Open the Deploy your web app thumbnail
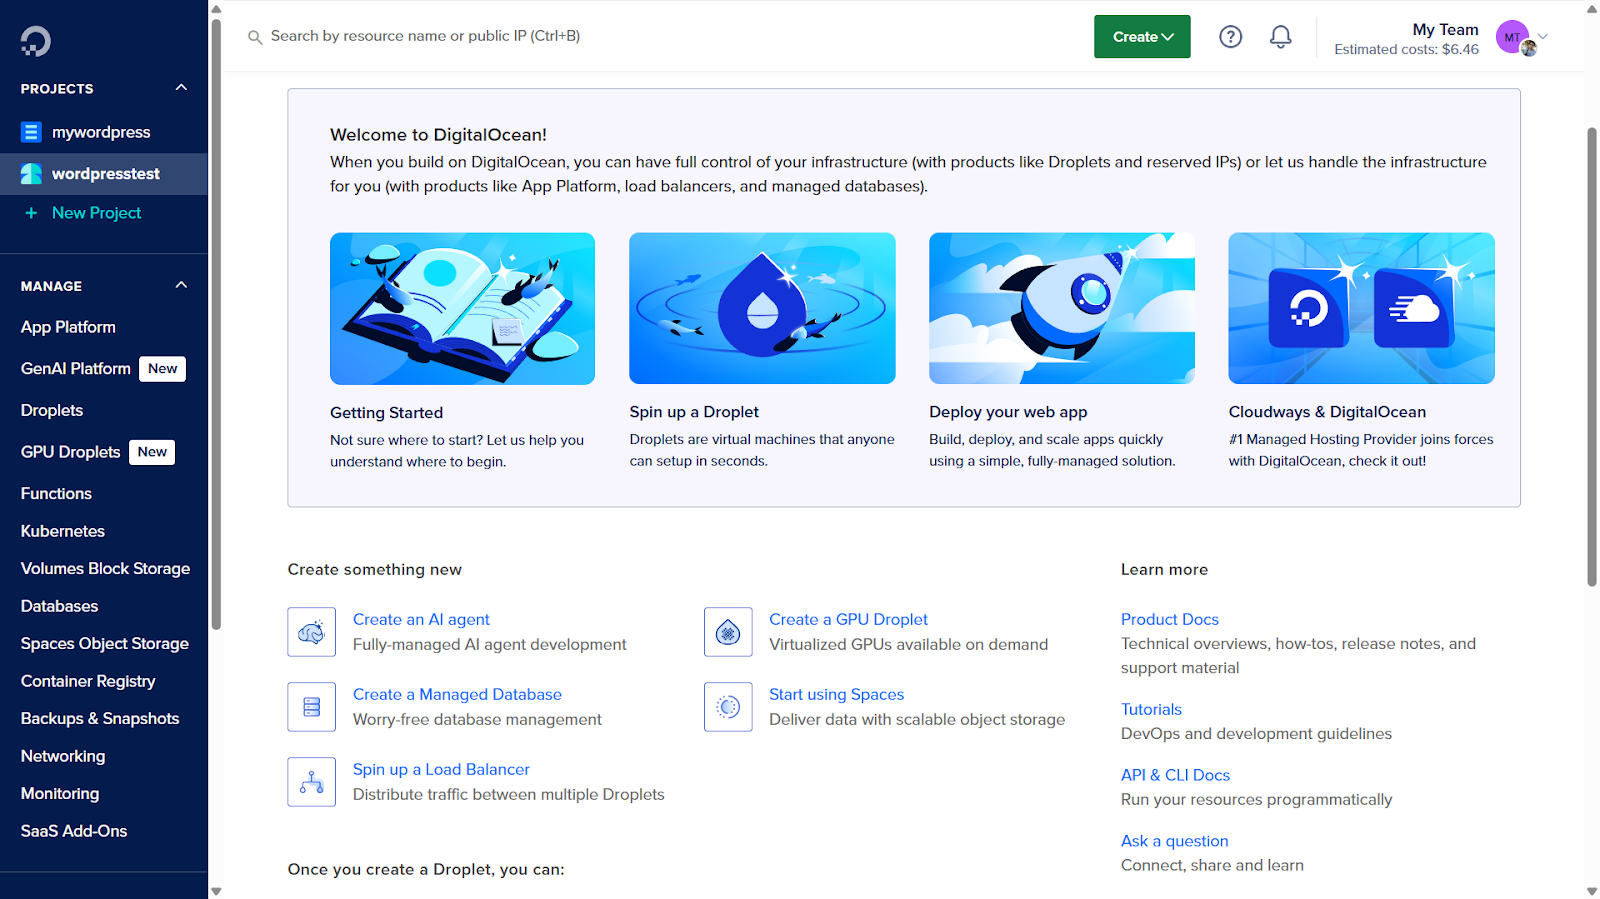 pos(1062,309)
